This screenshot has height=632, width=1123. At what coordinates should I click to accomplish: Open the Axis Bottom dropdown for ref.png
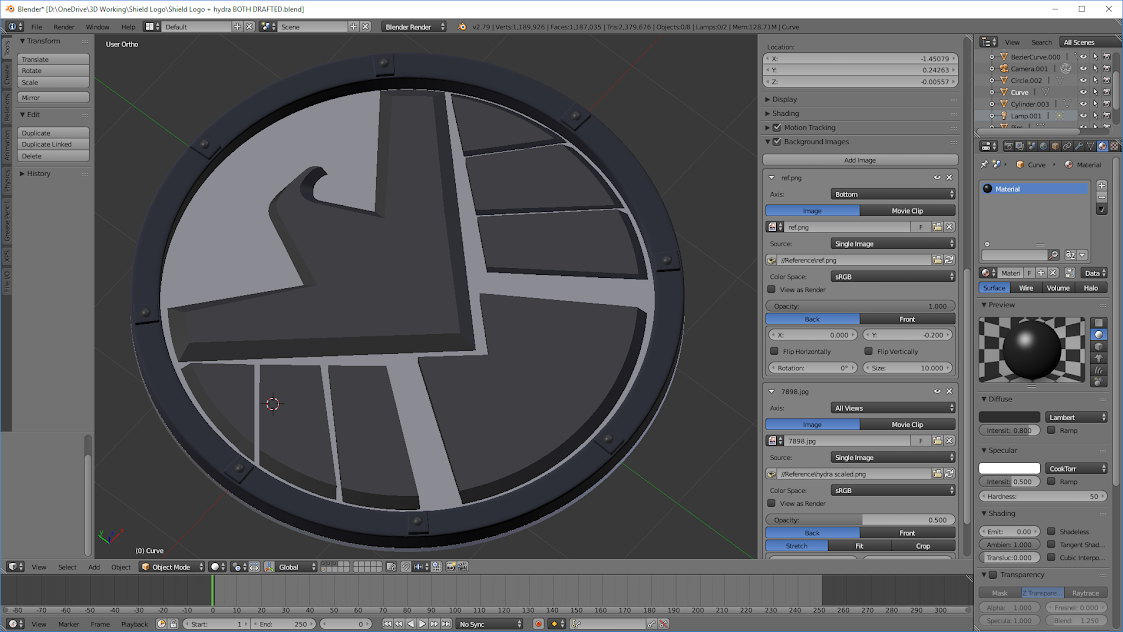click(x=893, y=194)
